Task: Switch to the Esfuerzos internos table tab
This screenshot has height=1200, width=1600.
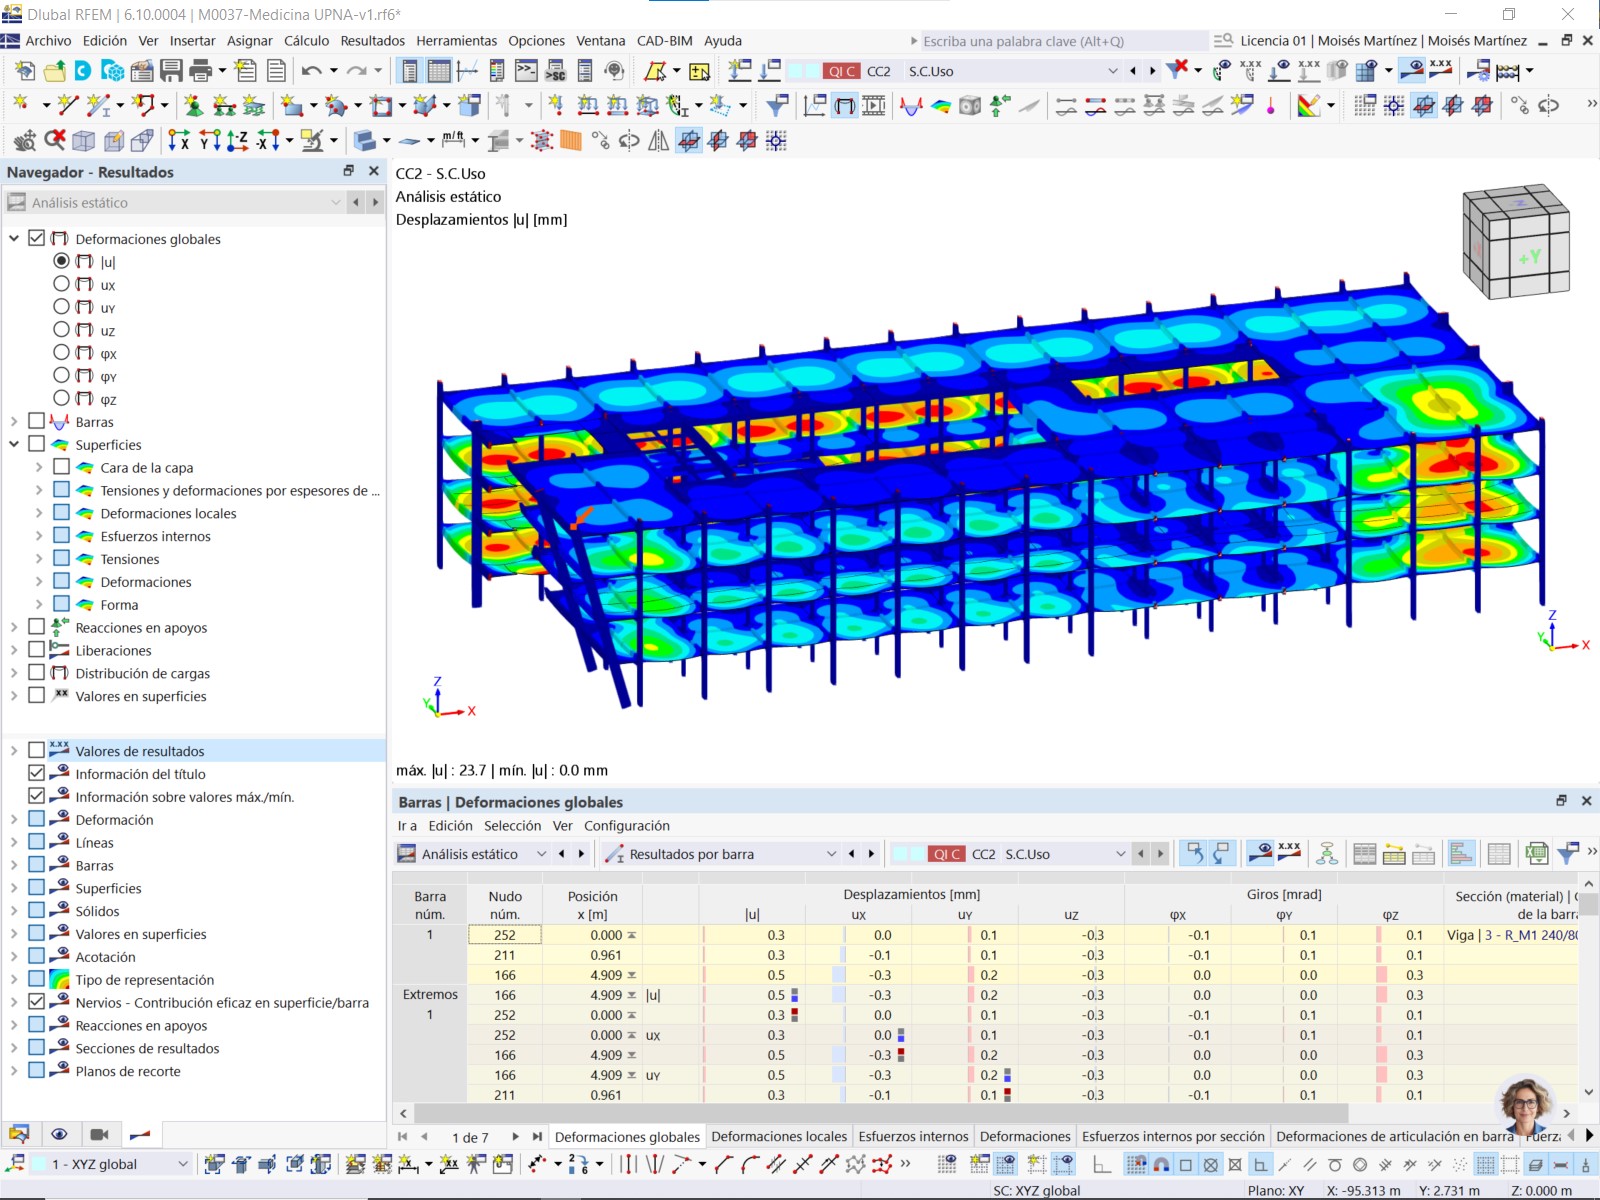Action: click(912, 1137)
